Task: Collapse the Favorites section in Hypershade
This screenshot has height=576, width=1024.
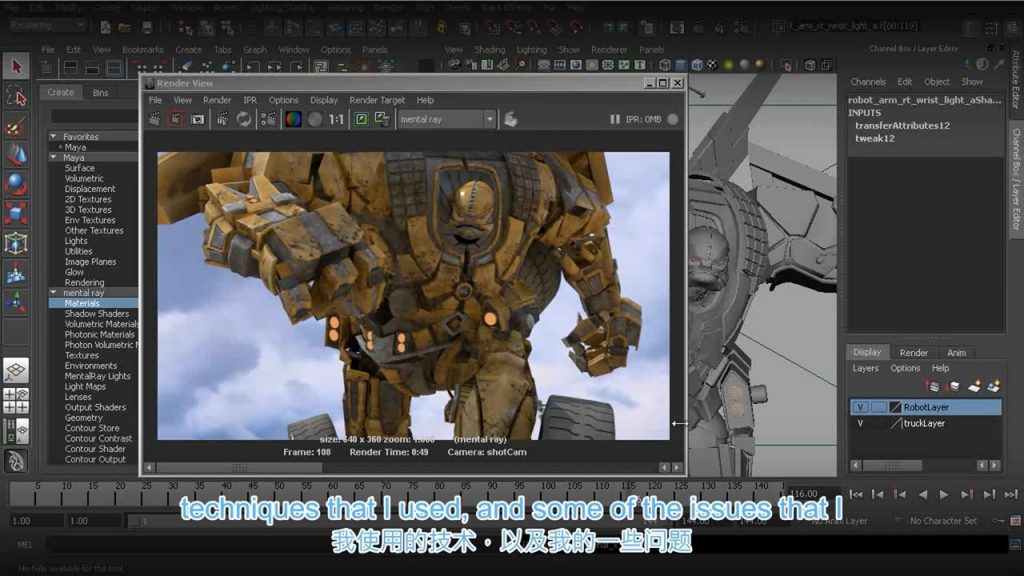Action: click(54, 136)
